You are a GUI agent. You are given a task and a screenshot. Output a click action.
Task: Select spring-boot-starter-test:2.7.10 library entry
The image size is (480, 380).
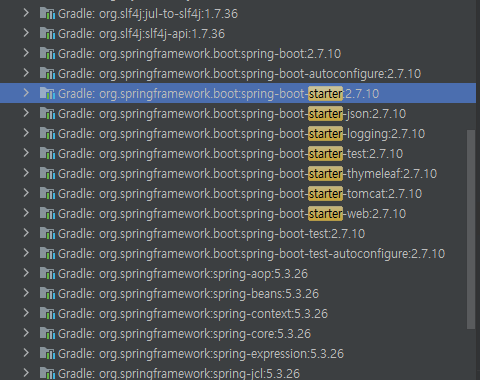click(238, 154)
